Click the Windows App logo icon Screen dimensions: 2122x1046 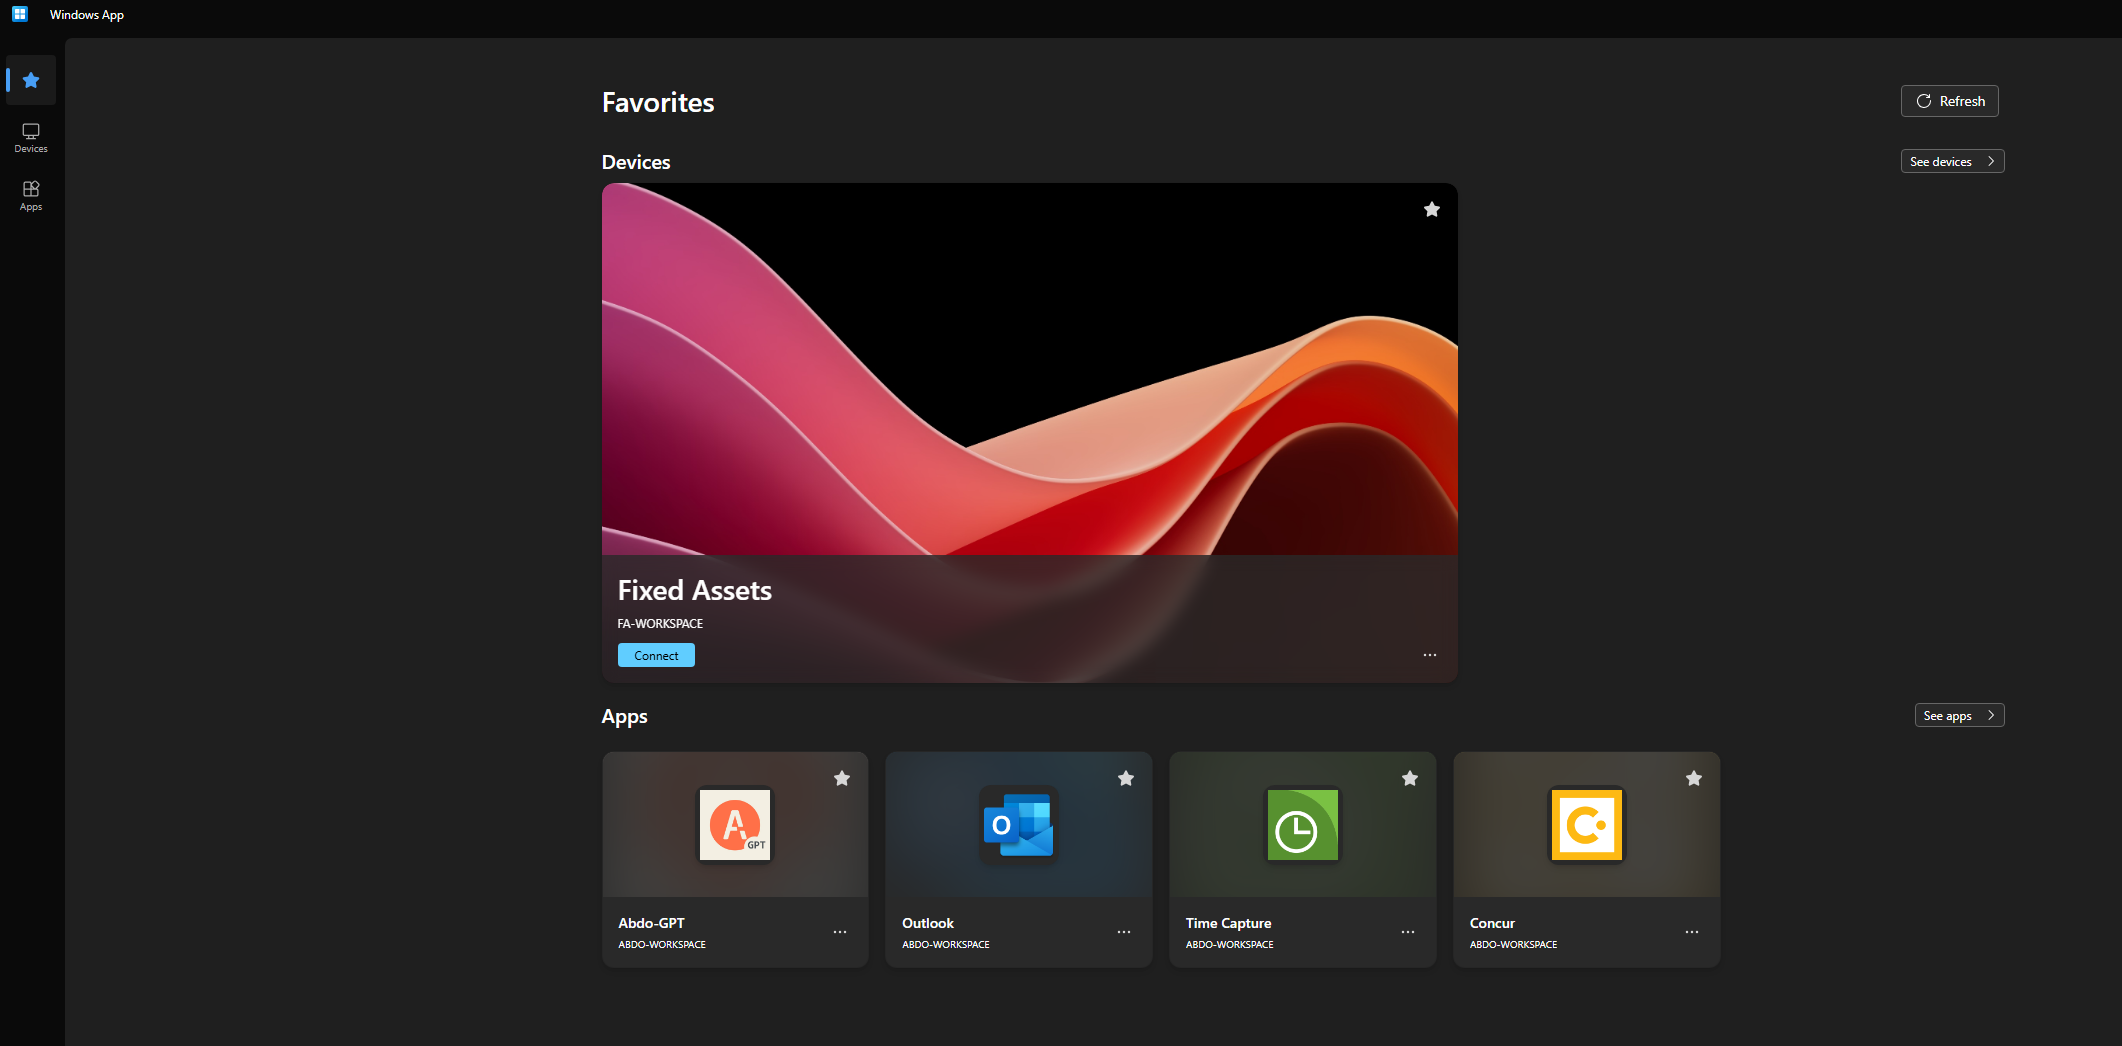click(x=20, y=14)
